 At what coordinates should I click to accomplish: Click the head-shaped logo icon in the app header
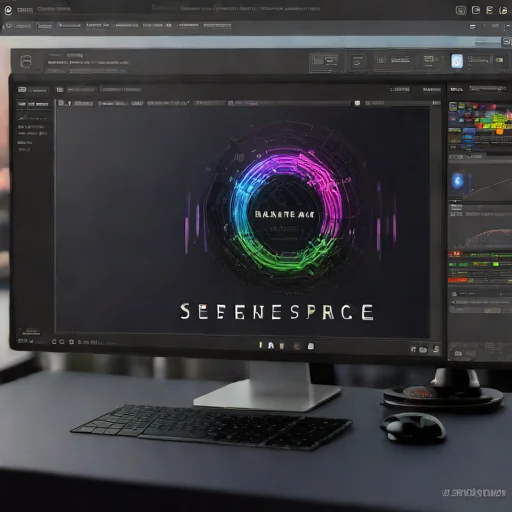tap(26, 62)
